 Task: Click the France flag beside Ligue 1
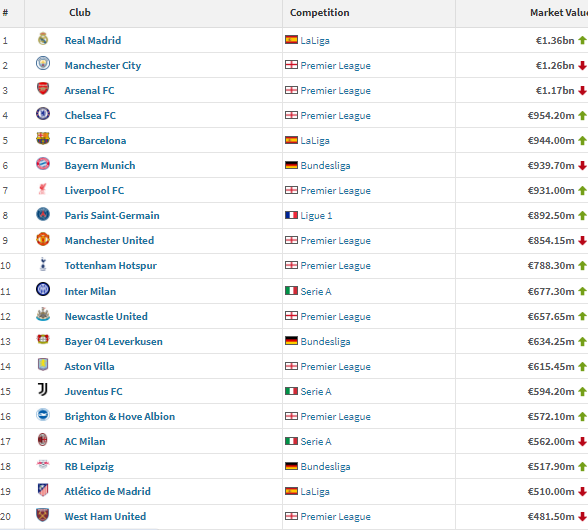(x=291, y=215)
